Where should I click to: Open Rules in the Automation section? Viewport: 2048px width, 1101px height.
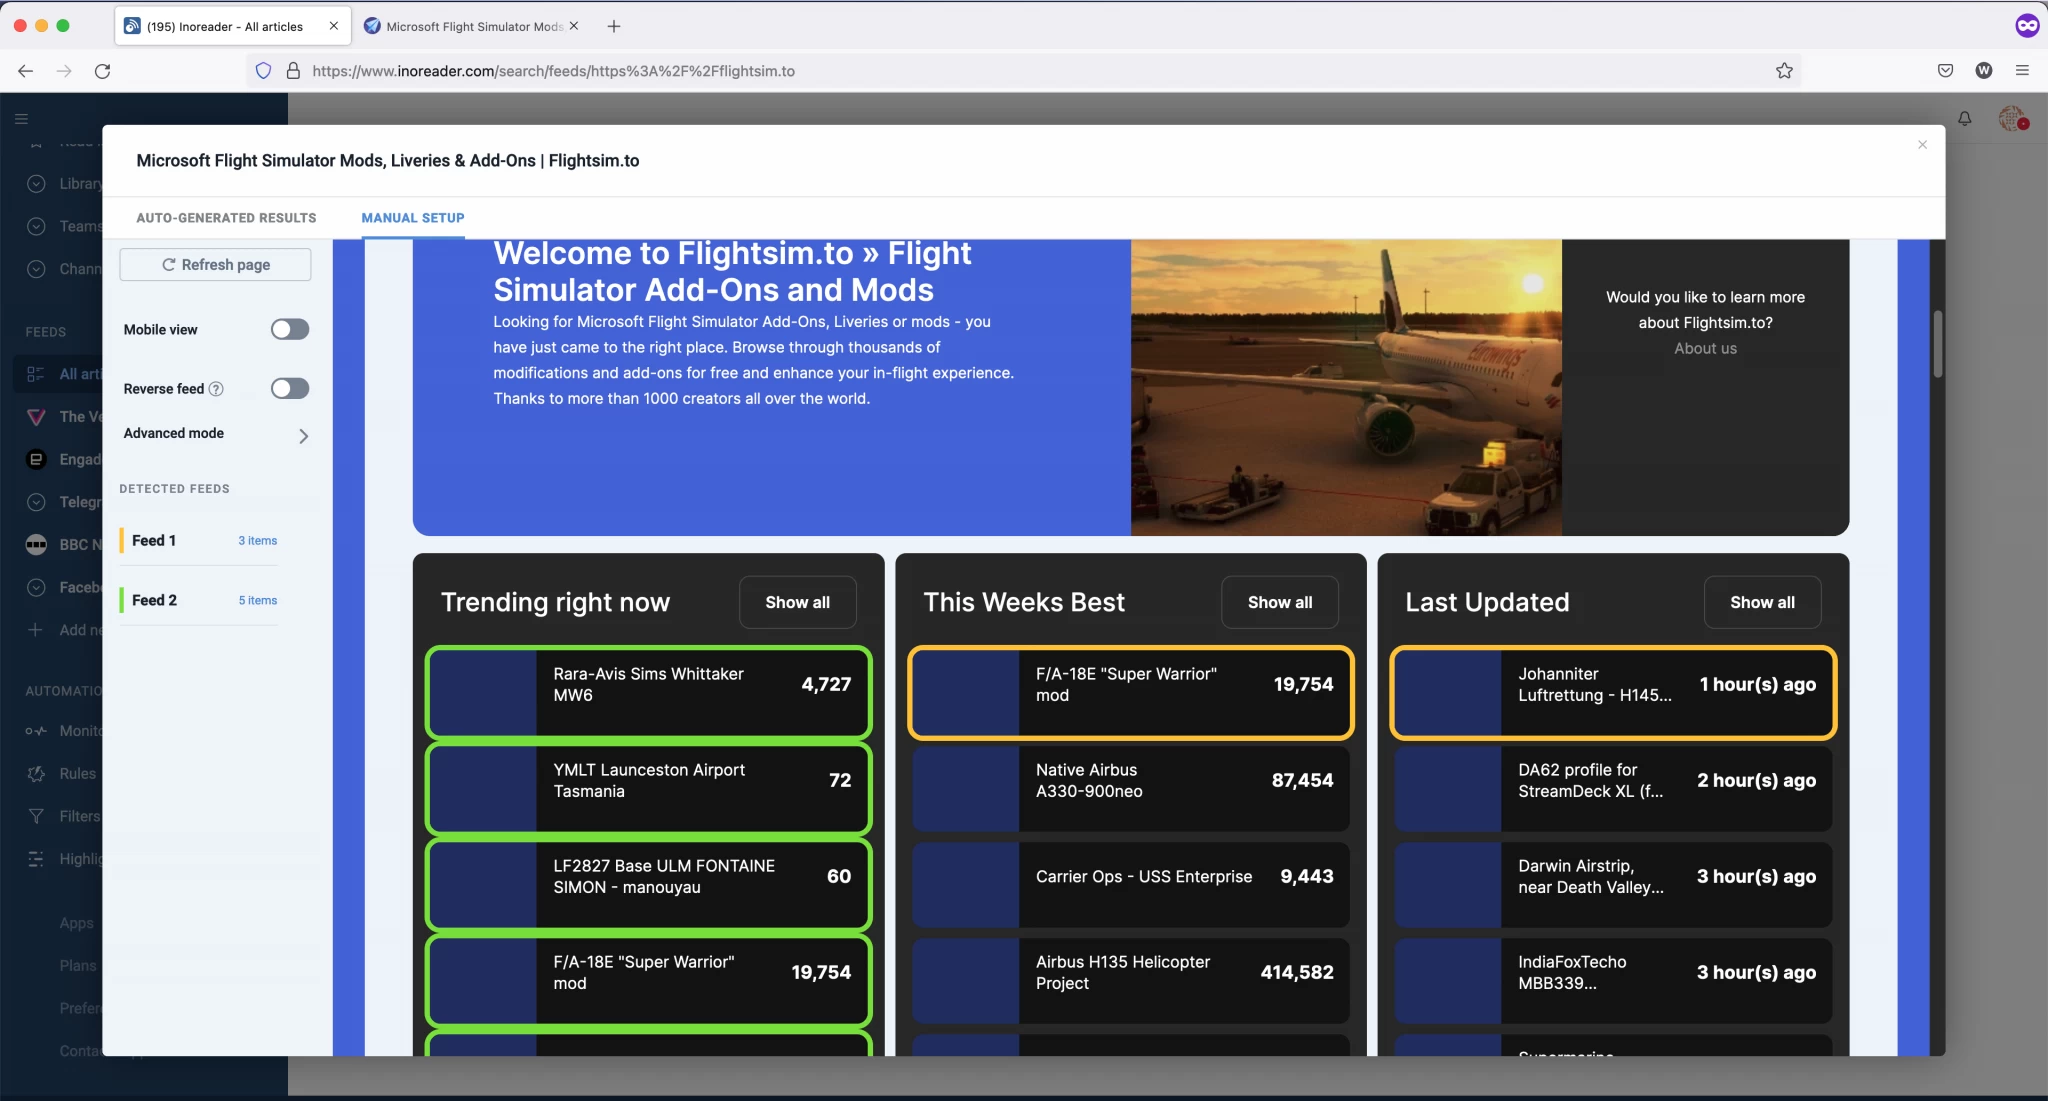point(36,773)
